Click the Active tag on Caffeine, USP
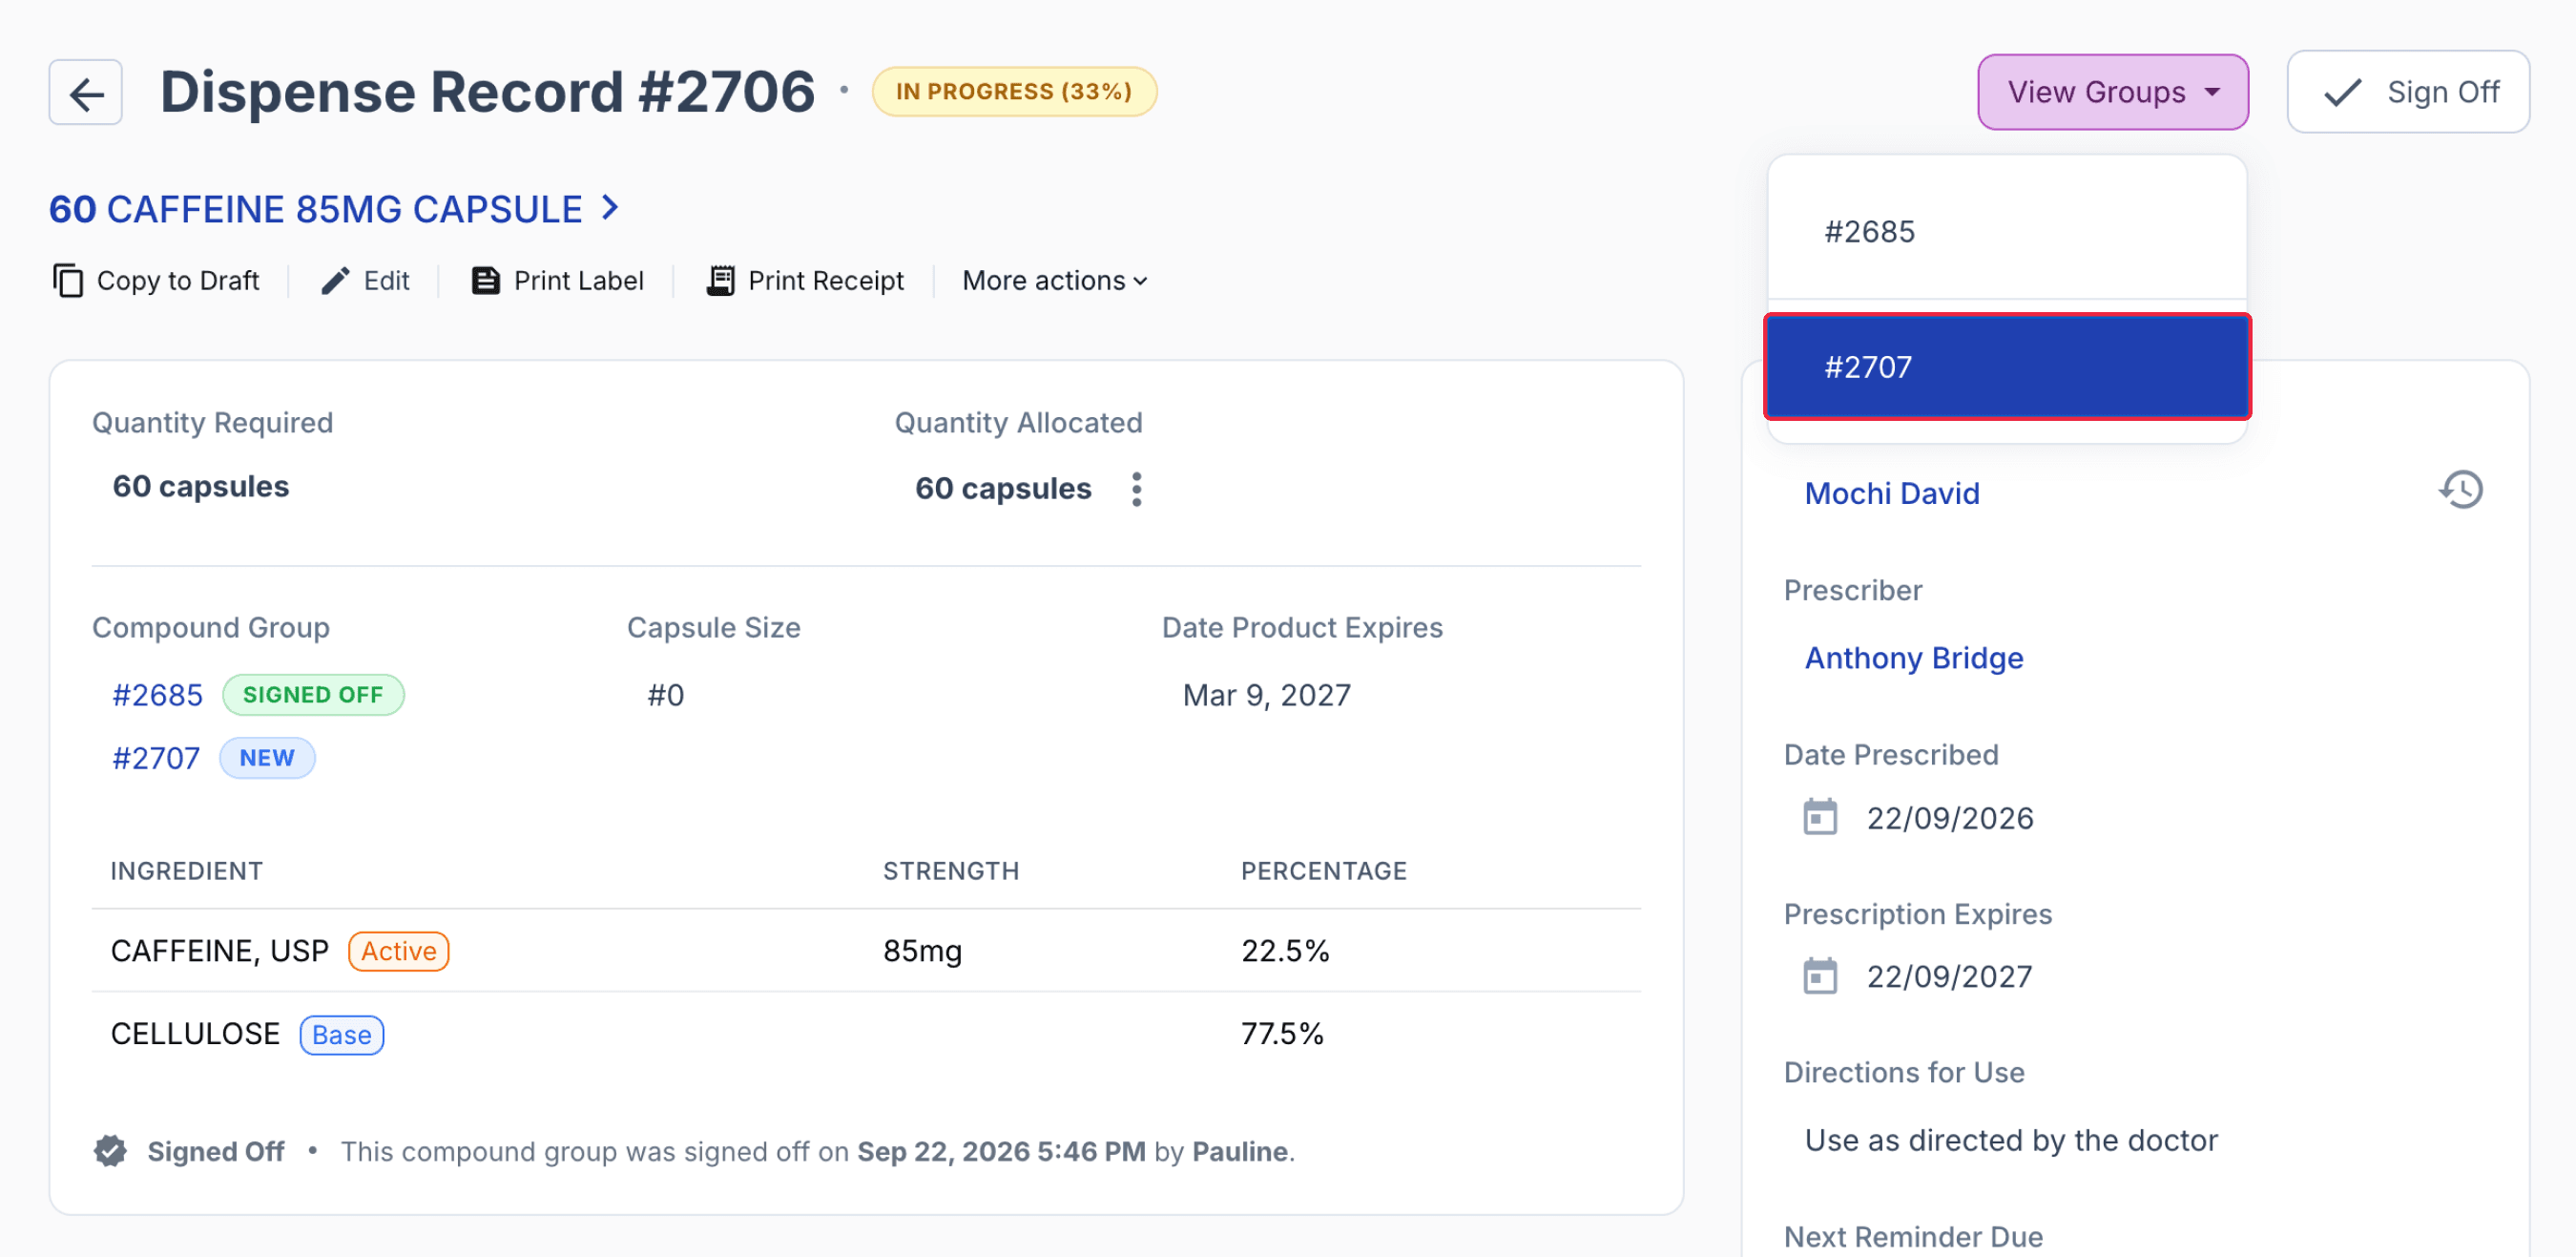2576x1257 pixels. 398,951
